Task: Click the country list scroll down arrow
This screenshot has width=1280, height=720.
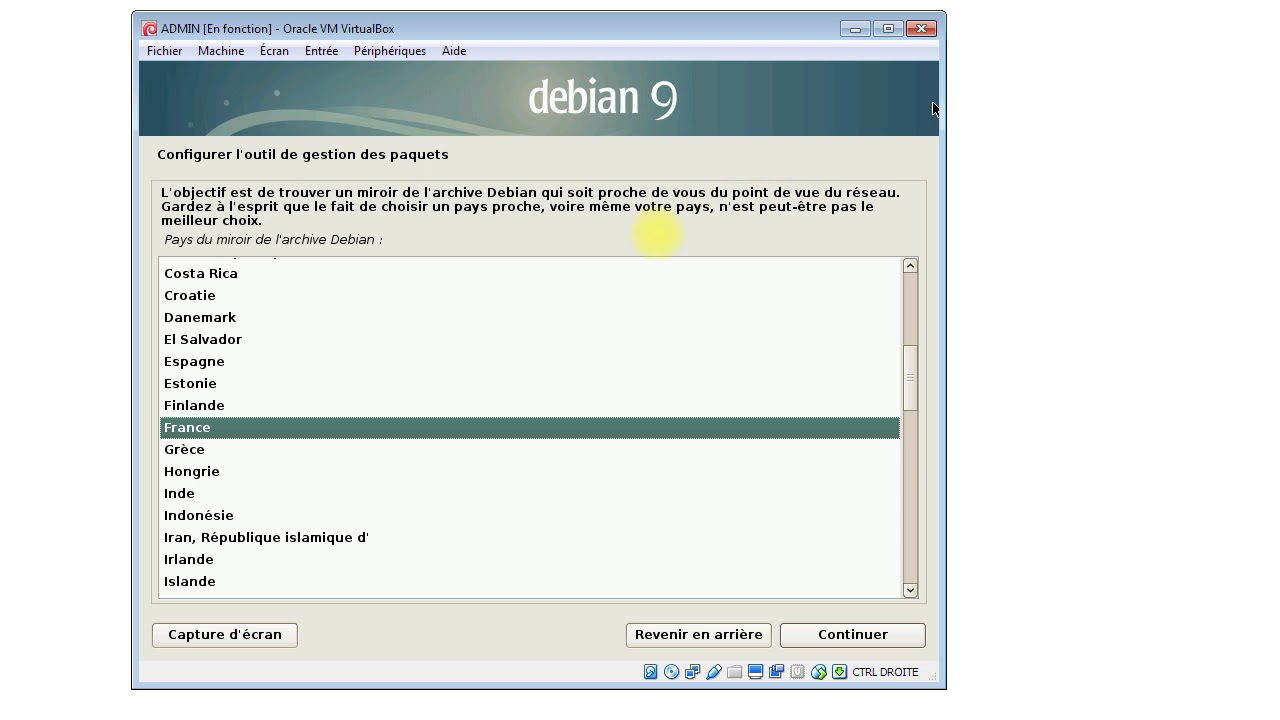Action: 910,590
